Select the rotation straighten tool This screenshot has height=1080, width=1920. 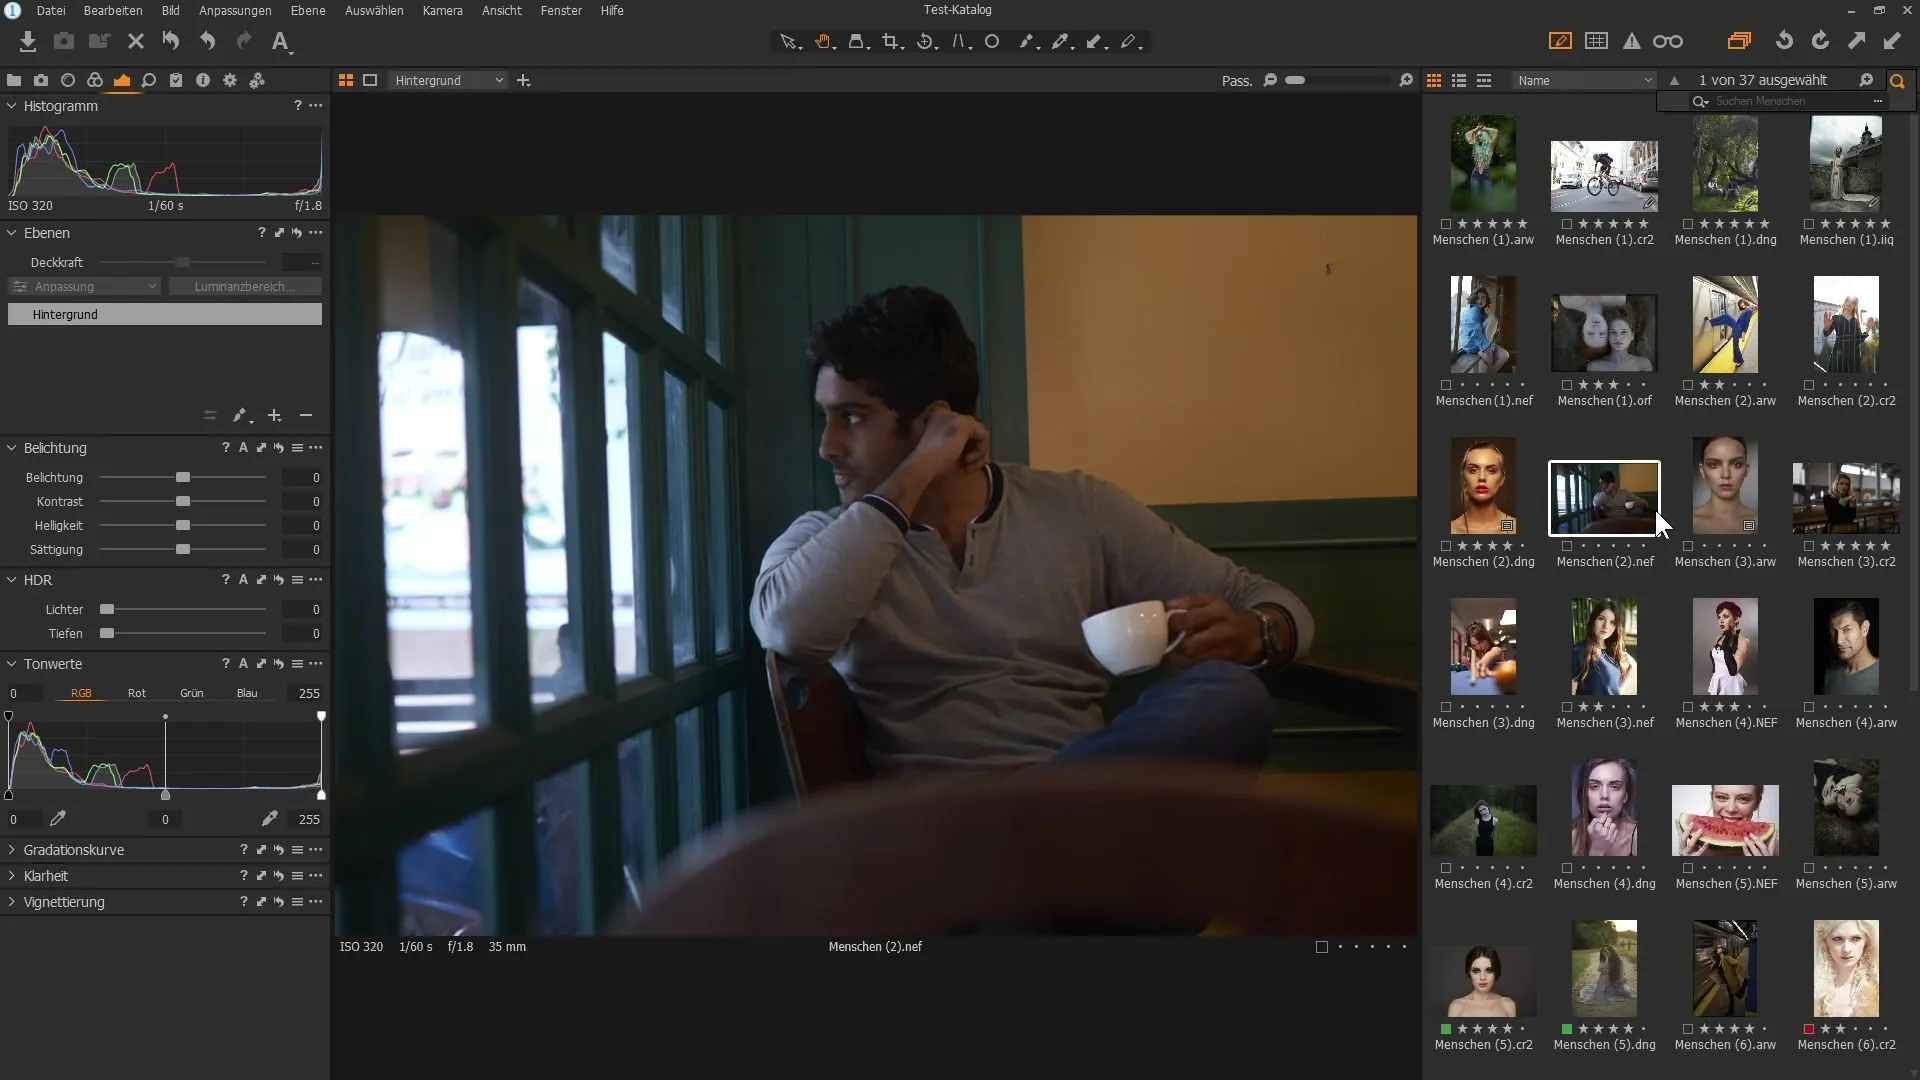click(927, 42)
